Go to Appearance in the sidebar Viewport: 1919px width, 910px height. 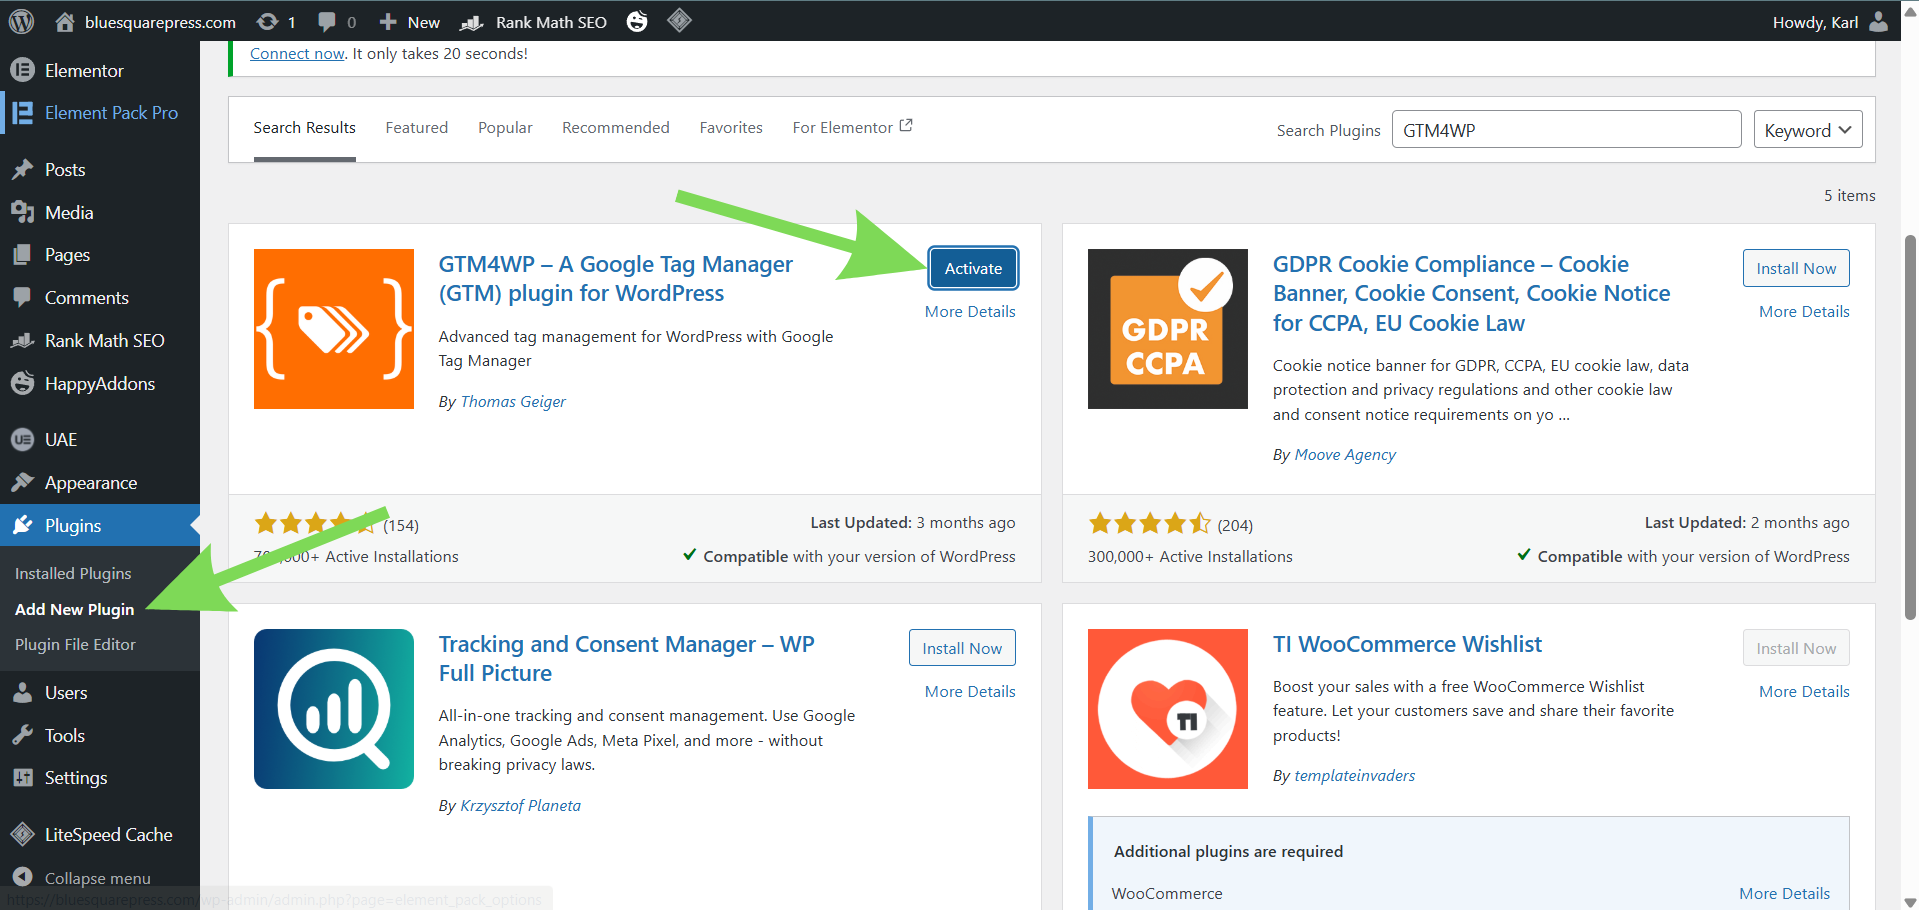[91, 483]
